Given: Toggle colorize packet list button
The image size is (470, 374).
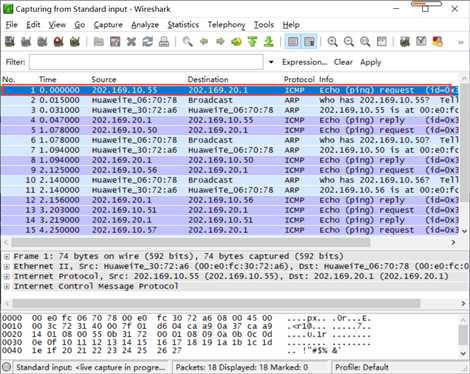Looking at the screenshot, I should click(x=293, y=42).
